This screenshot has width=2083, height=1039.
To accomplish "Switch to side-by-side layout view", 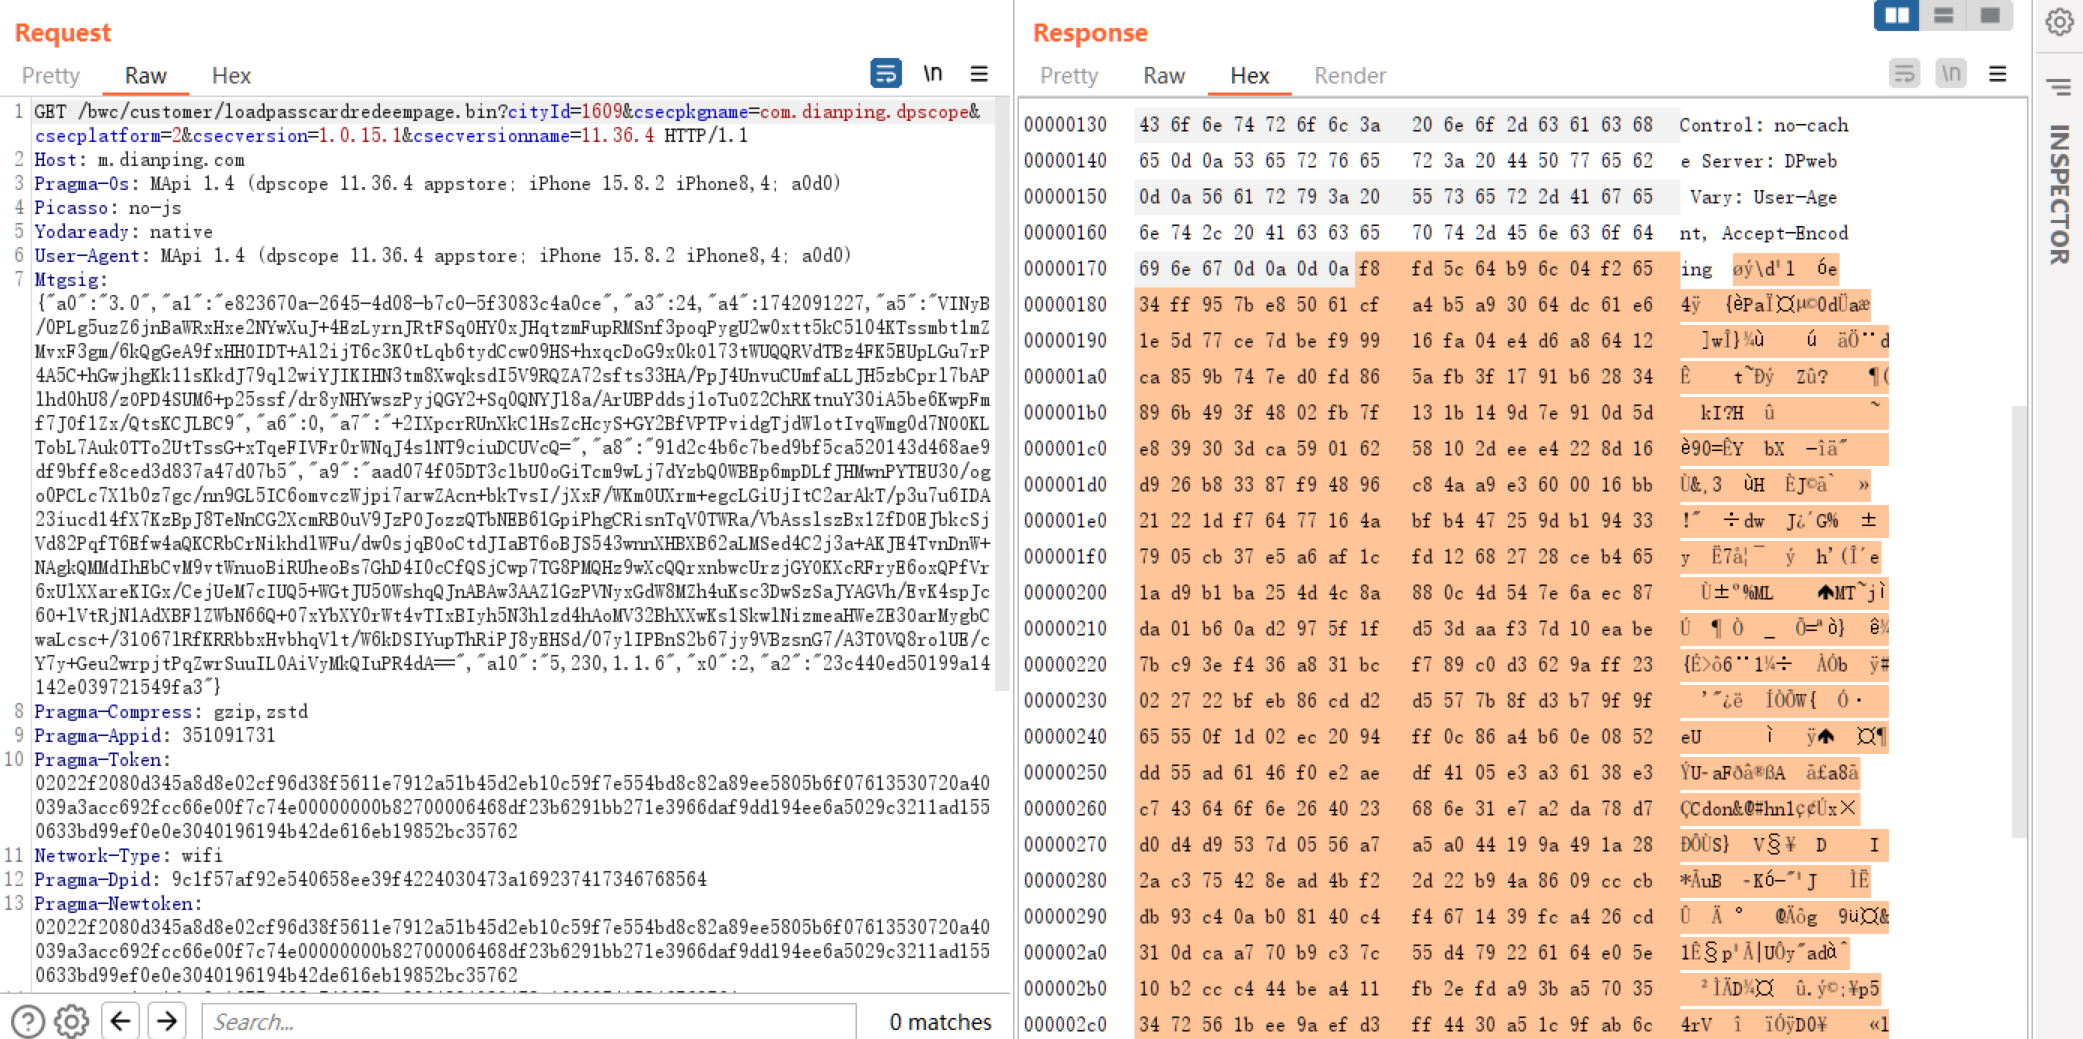I will pos(1896,16).
